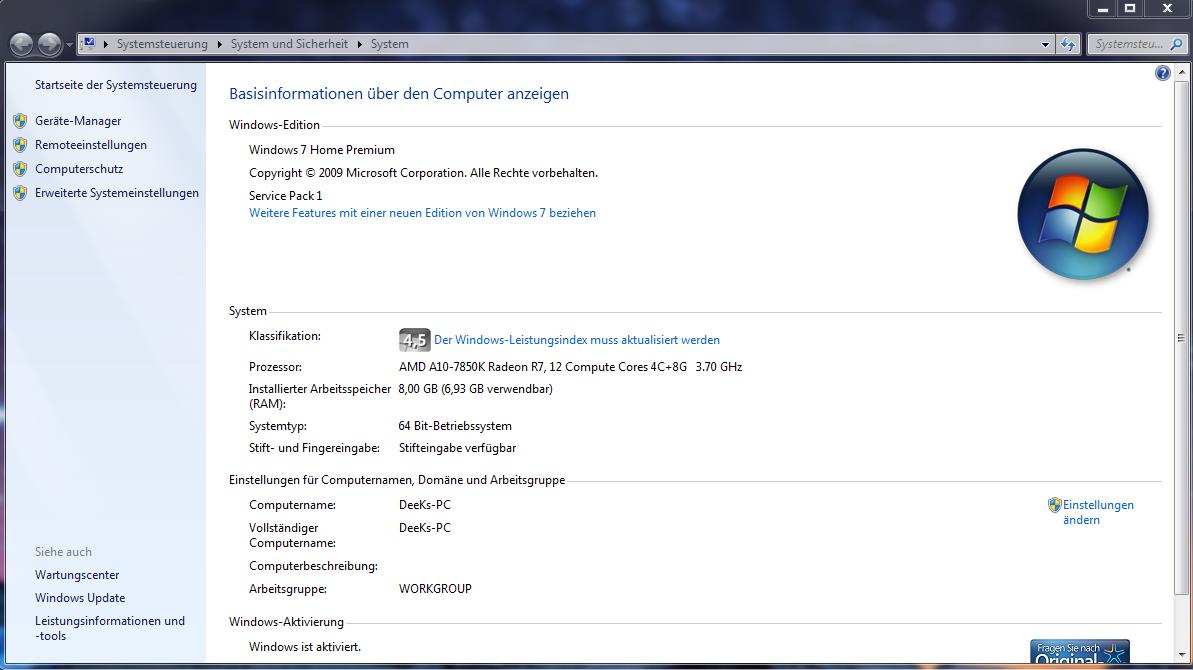Click the 4,5 Leistungsindex score badge

tap(415, 340)
